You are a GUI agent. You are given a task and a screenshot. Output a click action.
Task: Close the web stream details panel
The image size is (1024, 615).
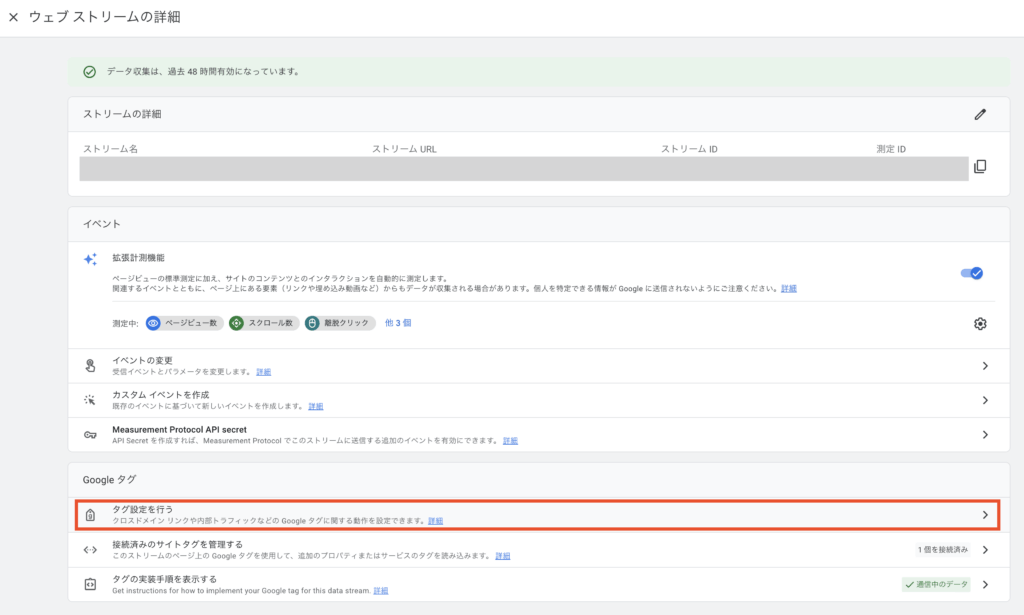[x=13, y=18]
